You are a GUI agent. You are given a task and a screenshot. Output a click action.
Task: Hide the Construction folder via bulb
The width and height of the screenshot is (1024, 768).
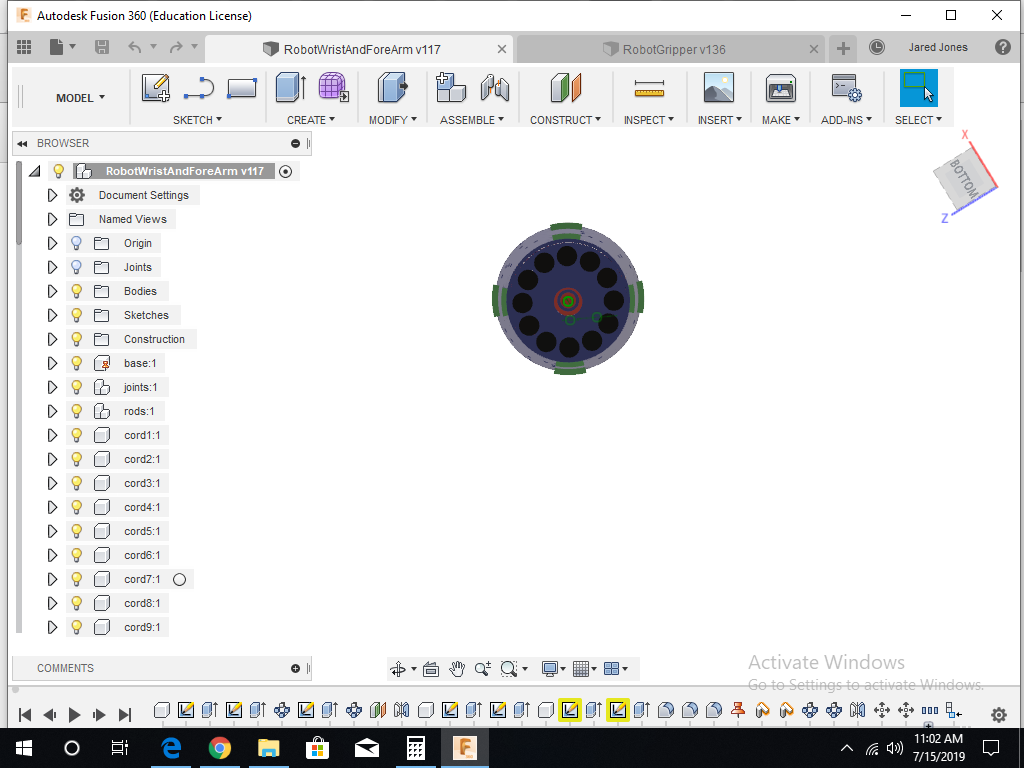point(76,340)
